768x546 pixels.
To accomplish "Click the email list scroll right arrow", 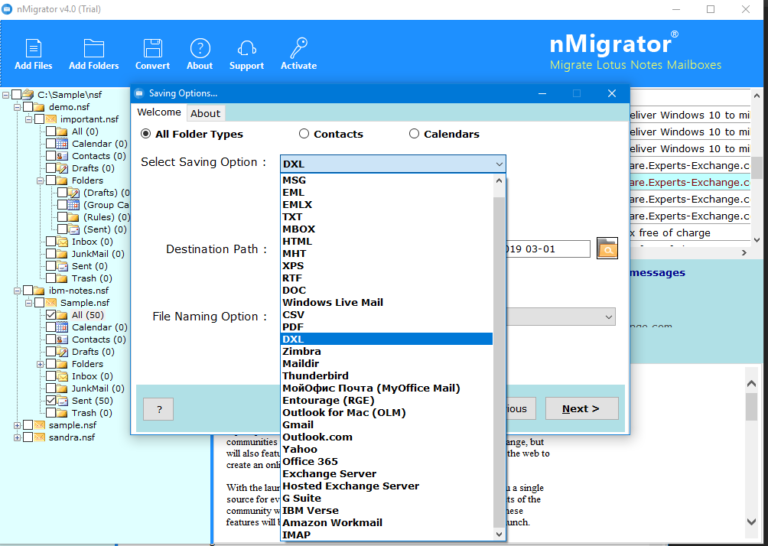I will (x=744, y=253).
